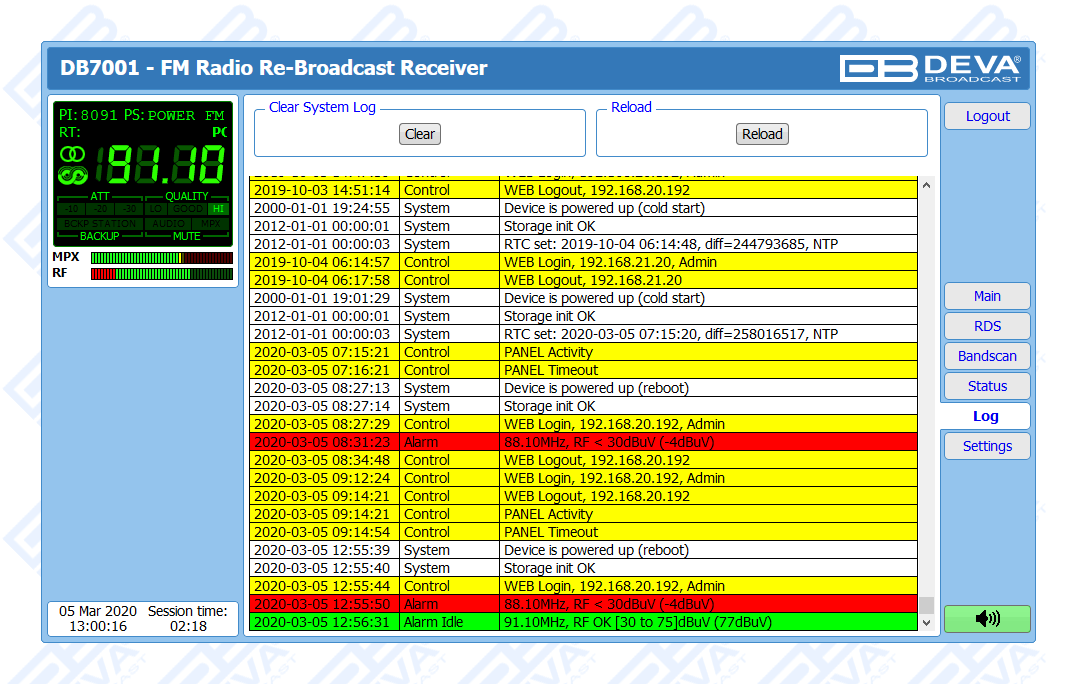Click the MPX mute indicator
Viewport: 1077px width, 684px height.
[x=212, y=223]
